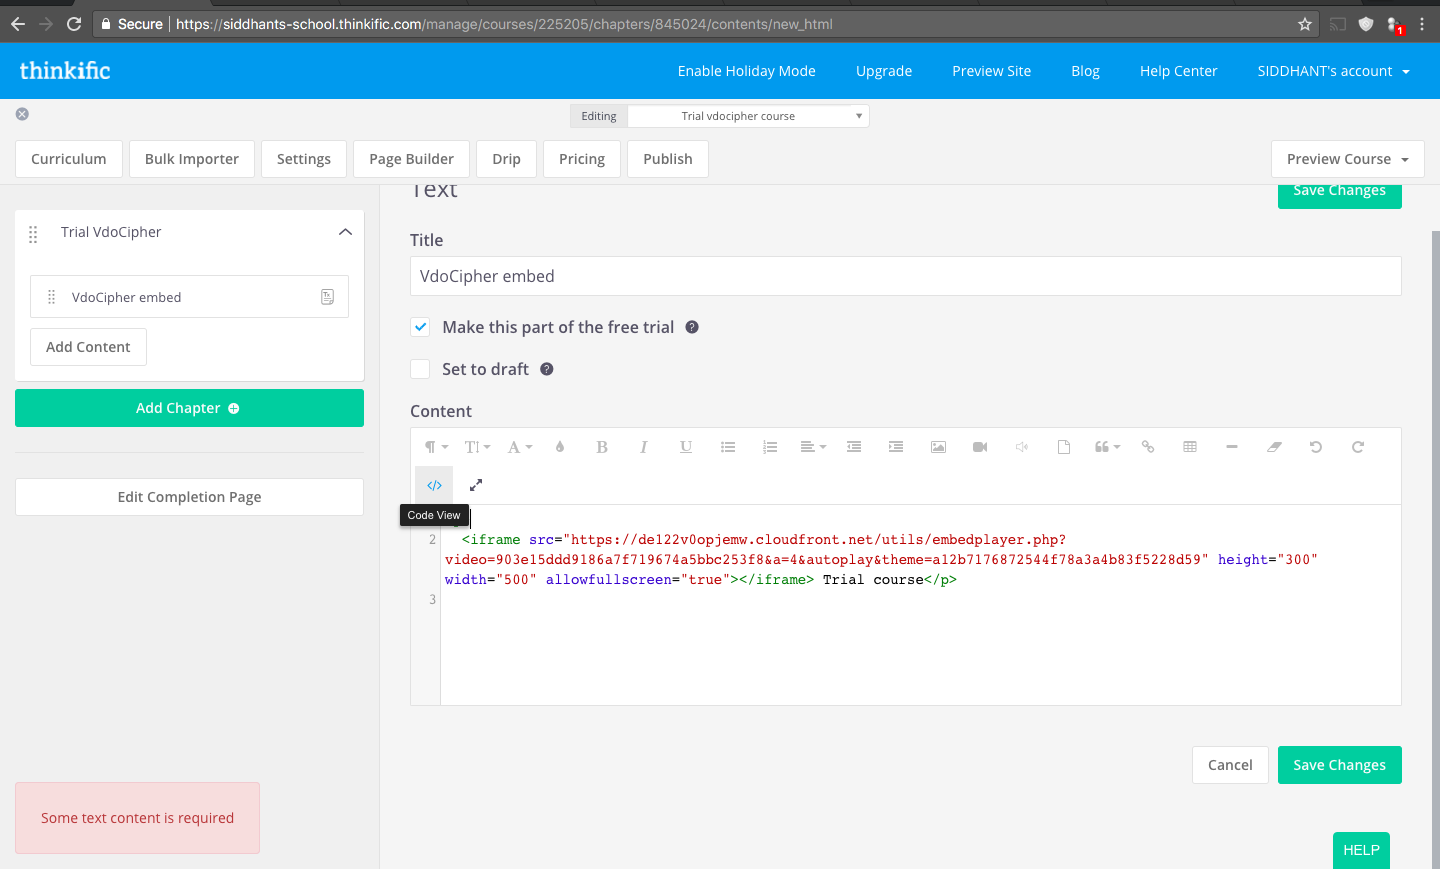Viewport: 1440px width, 869px height.
Task: Open the text alignment dropdown
Action: click(813, 447)
